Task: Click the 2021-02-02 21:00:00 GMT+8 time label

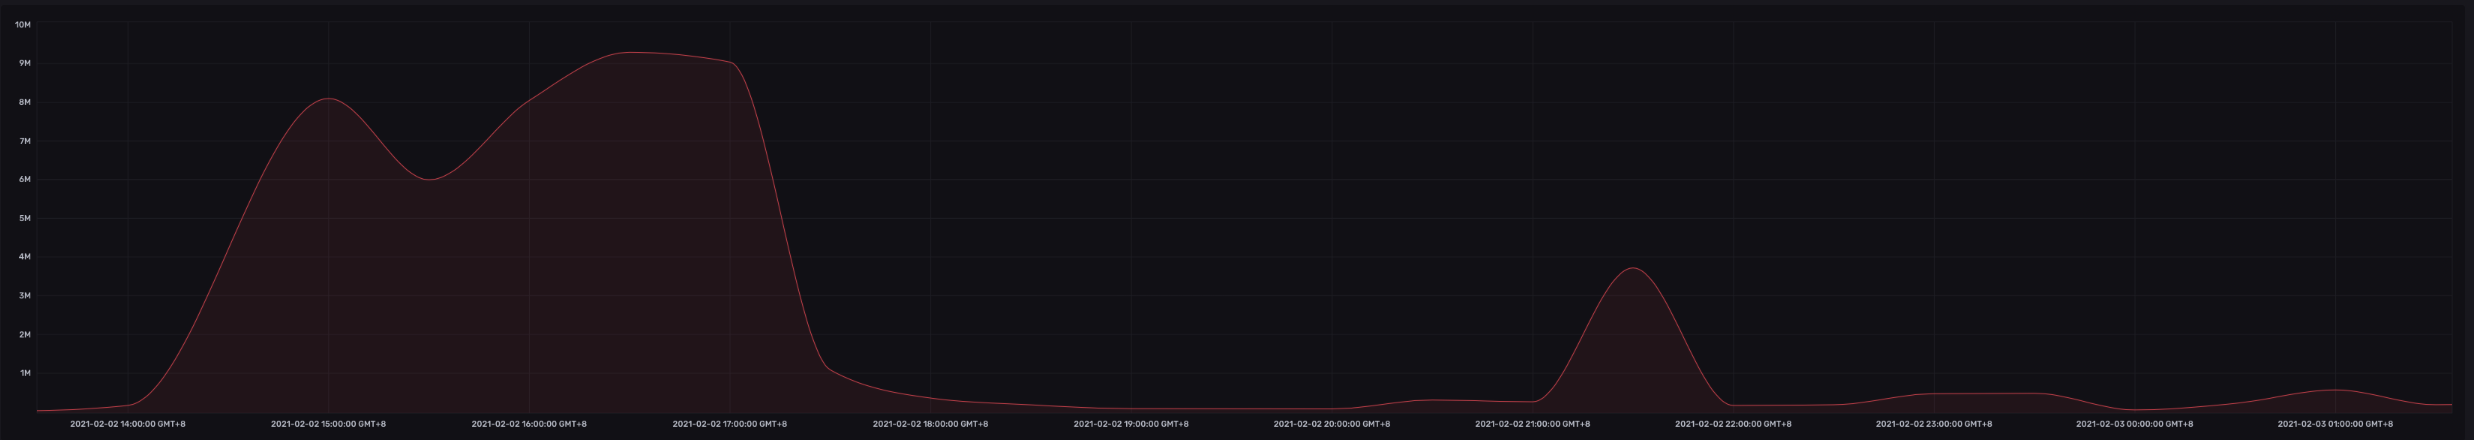Action: pos(1532,424)
